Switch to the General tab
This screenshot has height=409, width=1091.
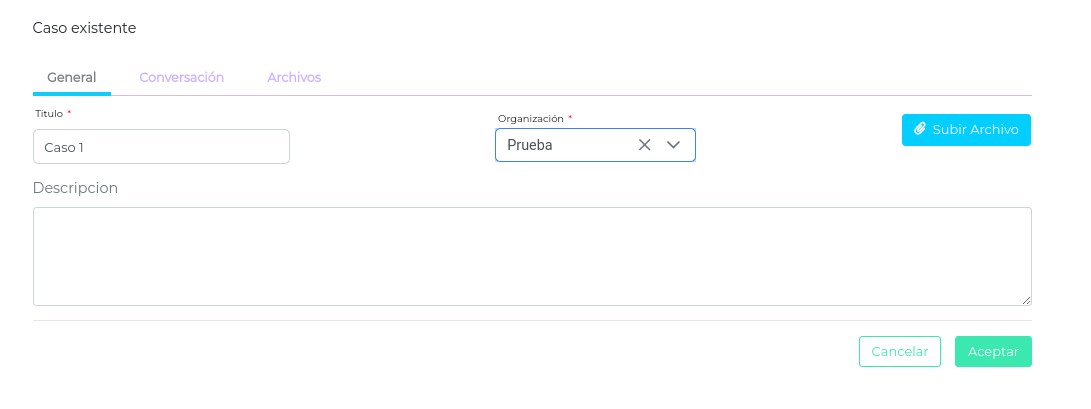[72, 77]
